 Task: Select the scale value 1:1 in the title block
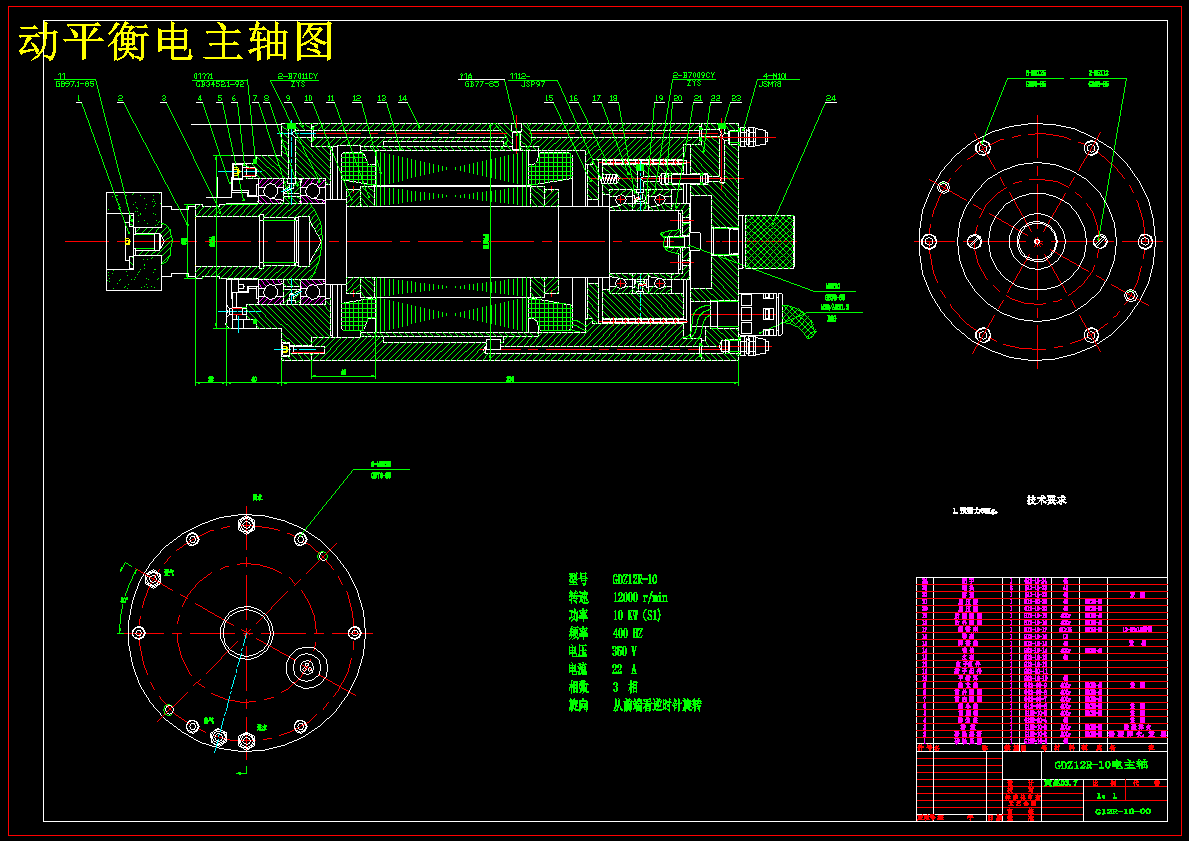click(x=1106, y=795)
